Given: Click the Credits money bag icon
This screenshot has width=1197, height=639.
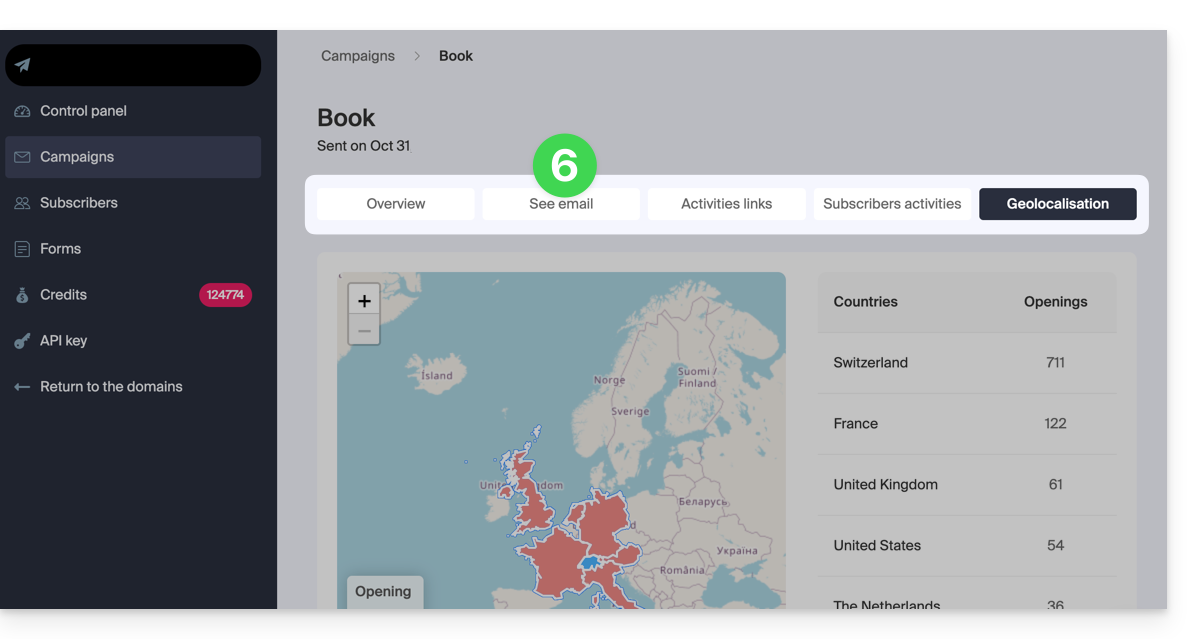Looking at the screenshot, I should point(22,295).
